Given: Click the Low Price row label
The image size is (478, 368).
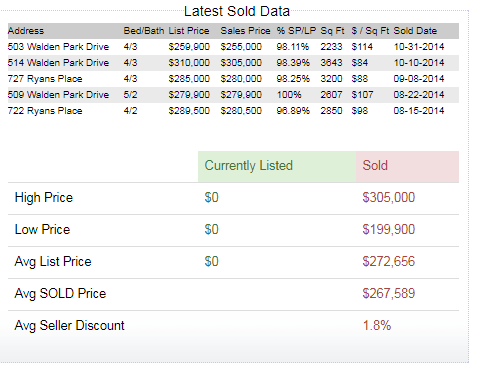Looking at the screenshot, I should pyautogui.click(x=42, y=229).
